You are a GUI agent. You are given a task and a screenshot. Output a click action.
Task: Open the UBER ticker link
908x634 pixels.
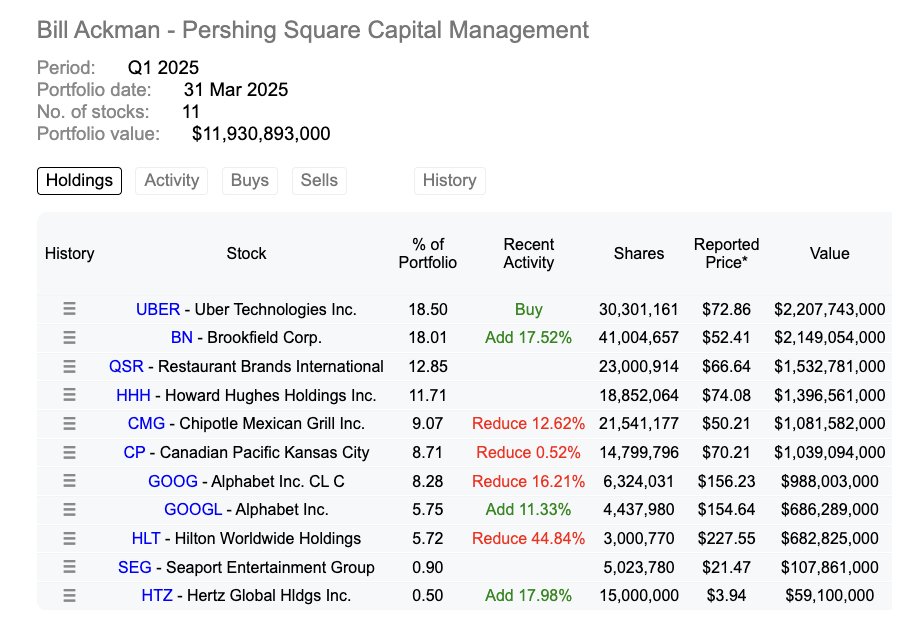click(158, 309)
